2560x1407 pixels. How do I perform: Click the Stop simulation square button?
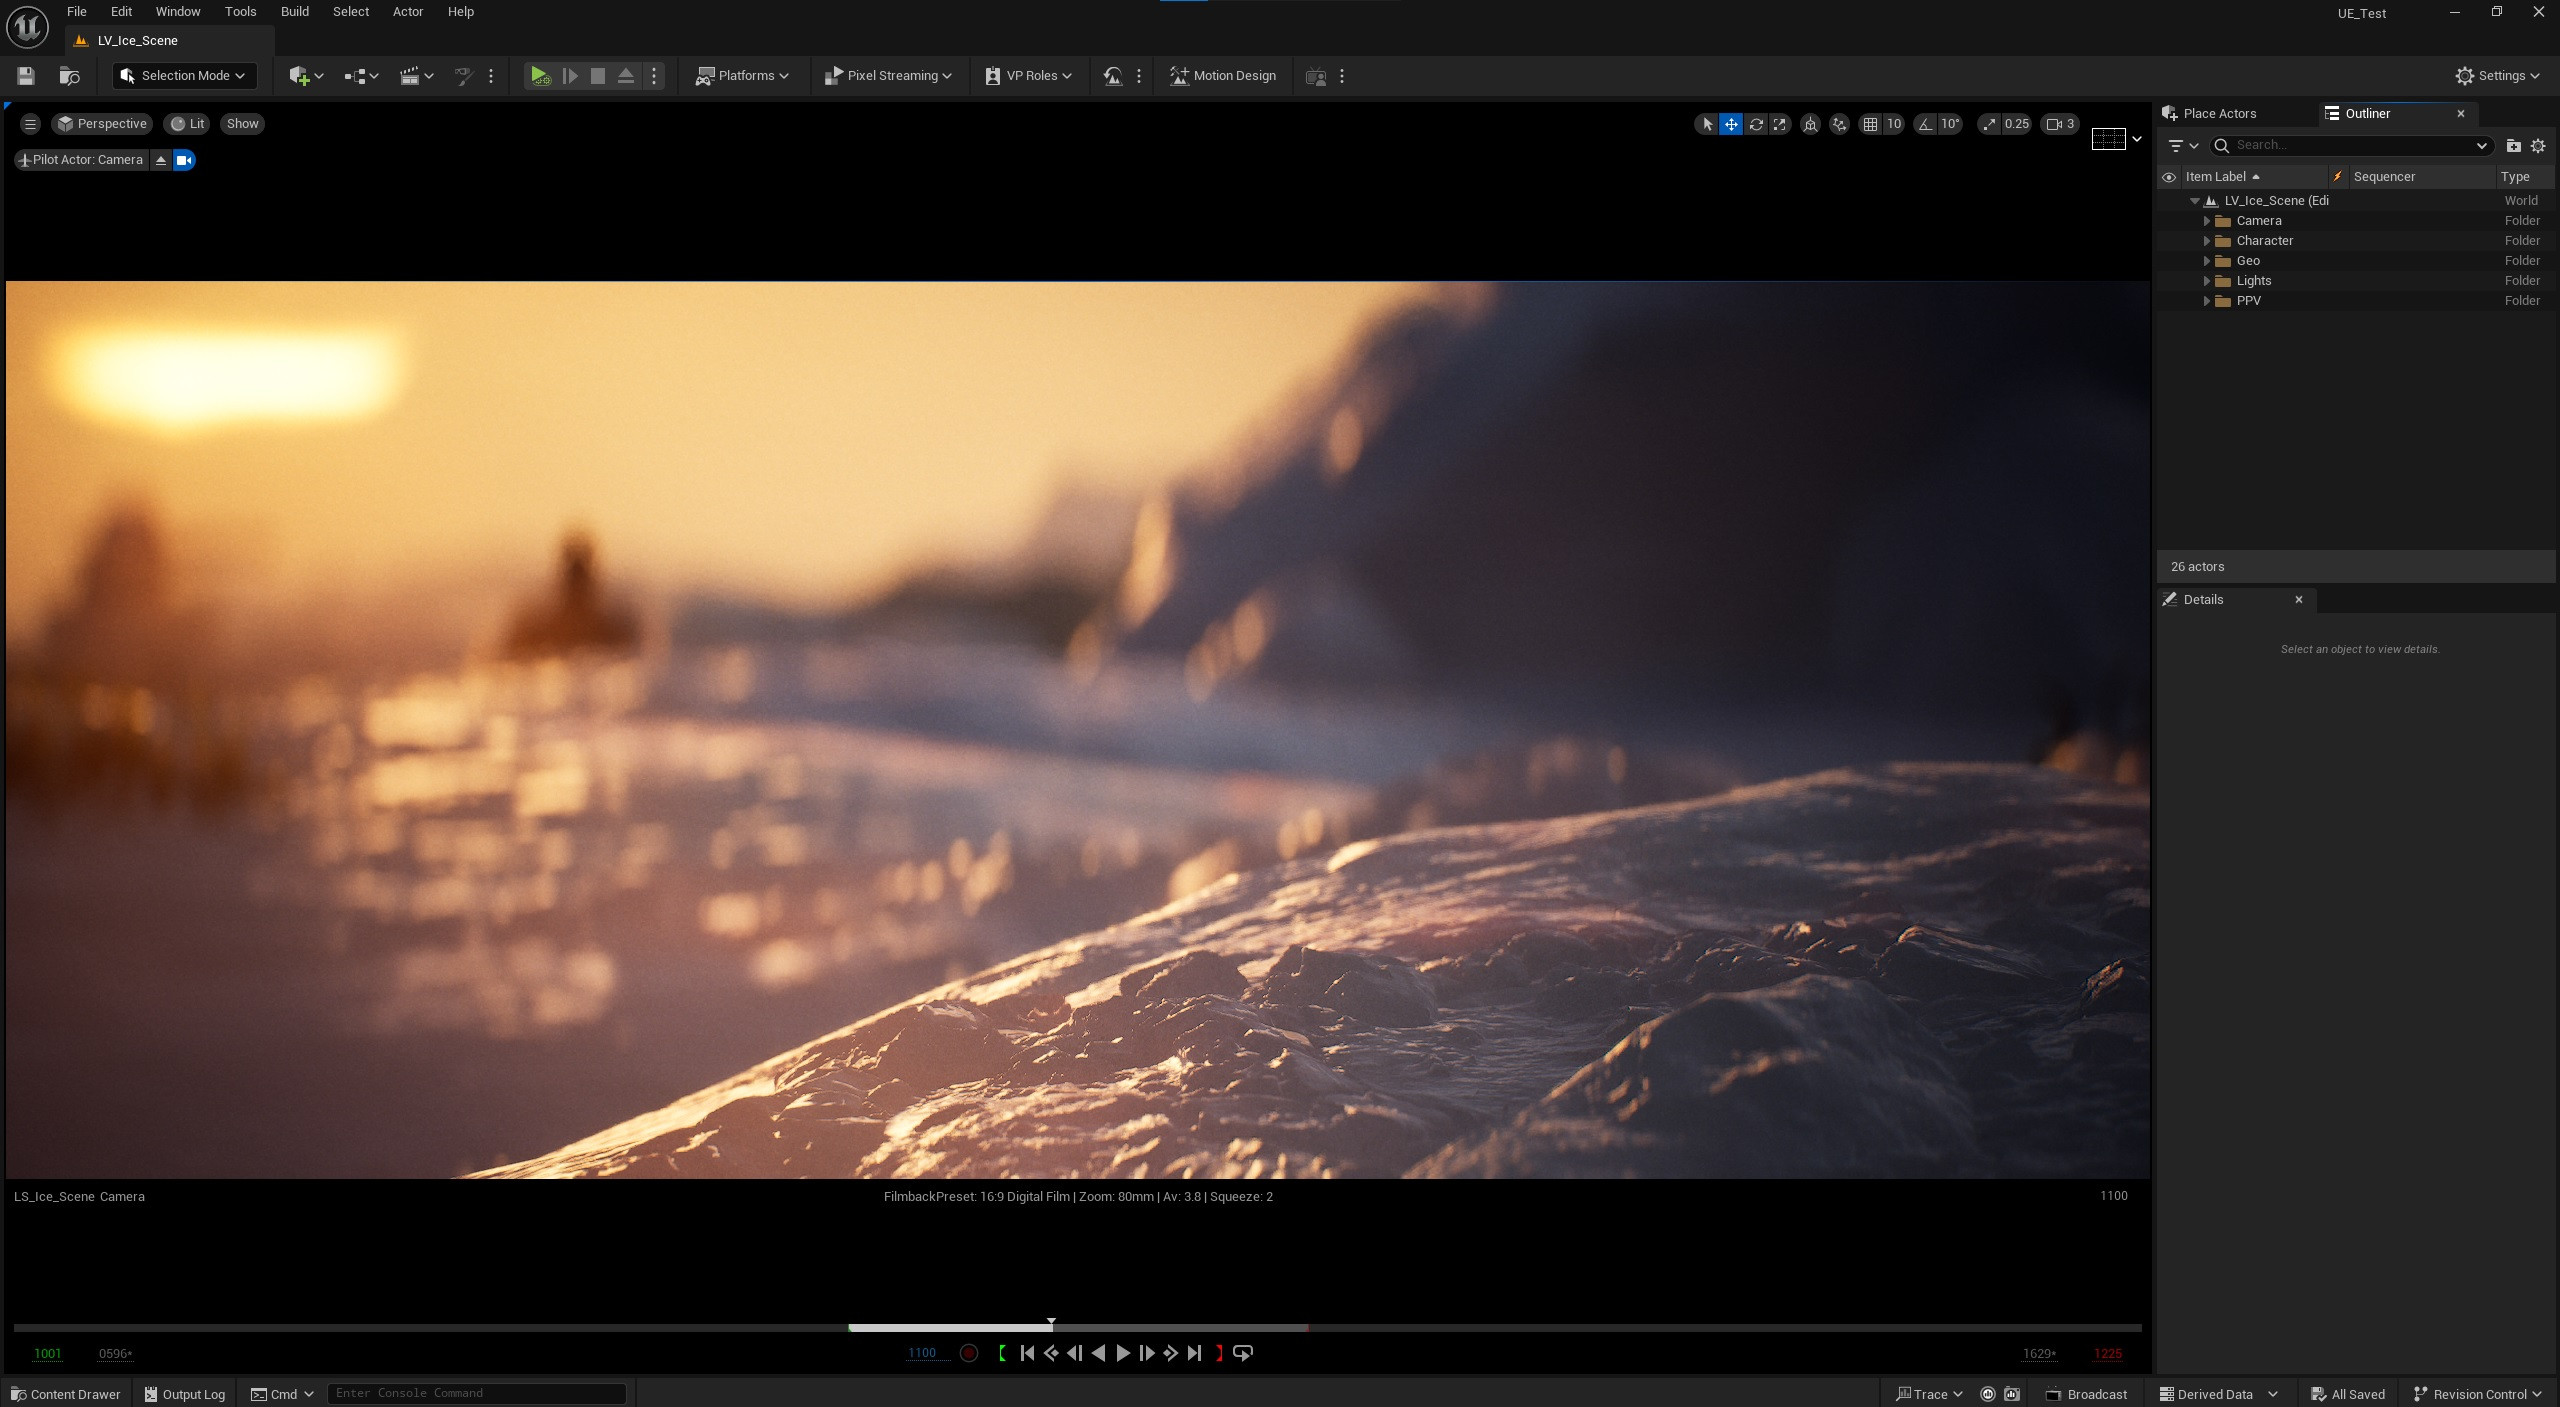598,76
